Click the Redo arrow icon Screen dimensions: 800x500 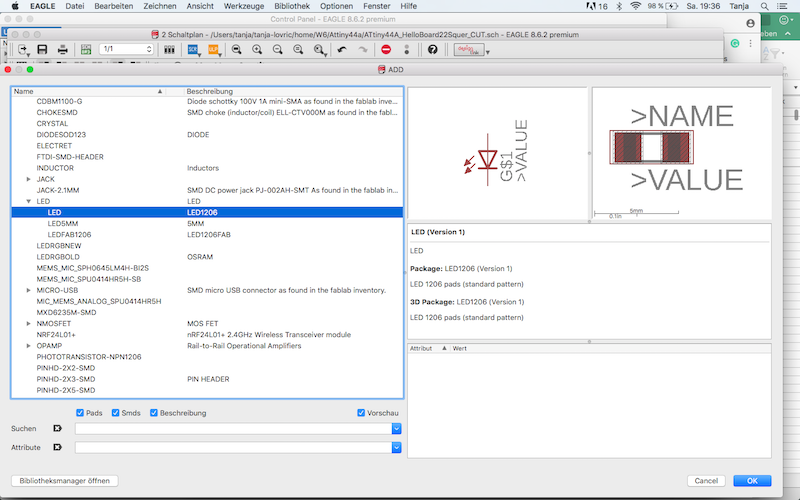pyautogui.click(x=363, y=49)
